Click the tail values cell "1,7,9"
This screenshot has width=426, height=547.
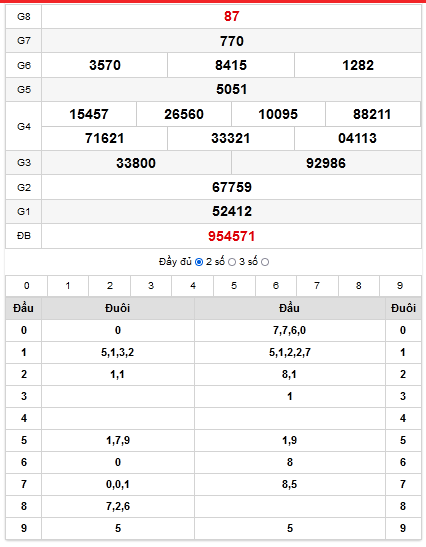[x=118, y=440]
